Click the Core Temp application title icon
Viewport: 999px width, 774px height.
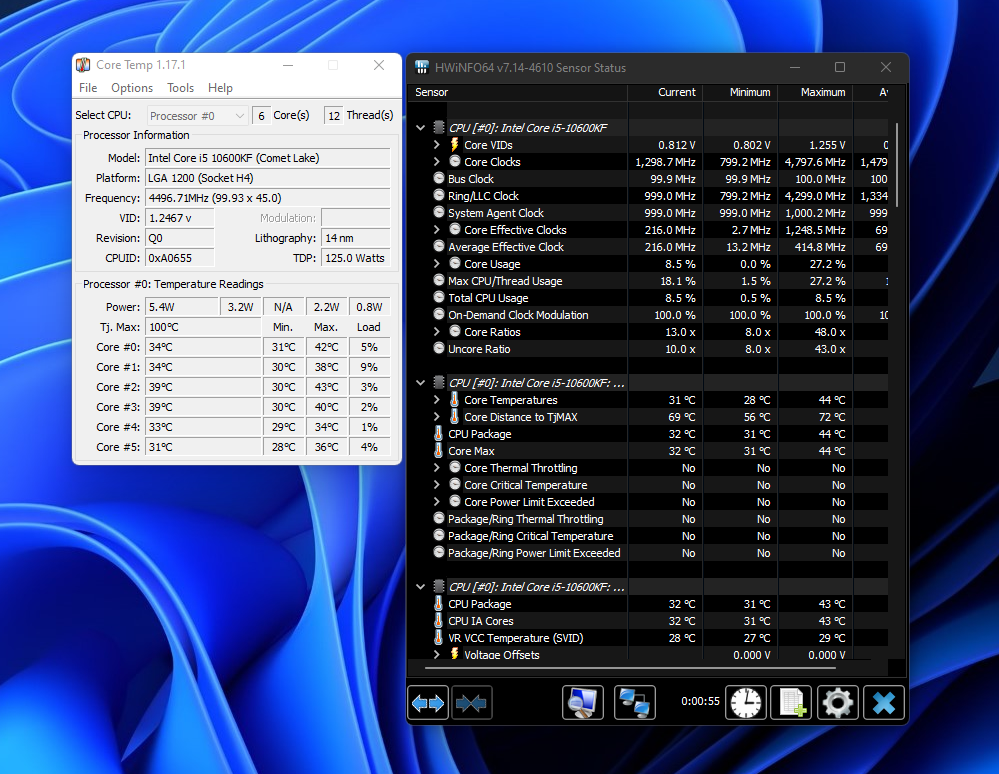83,65
